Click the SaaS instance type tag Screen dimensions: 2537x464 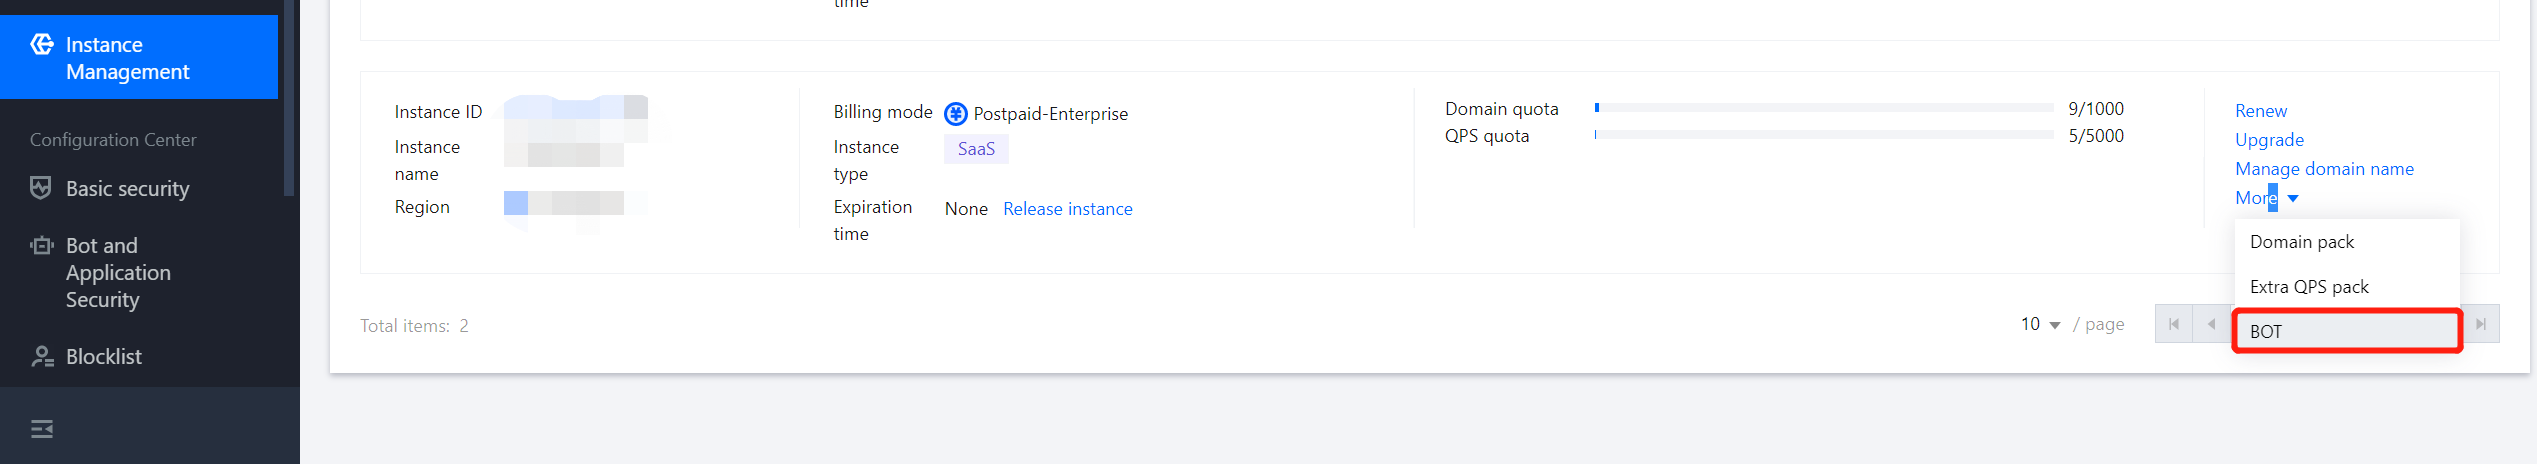976,149
